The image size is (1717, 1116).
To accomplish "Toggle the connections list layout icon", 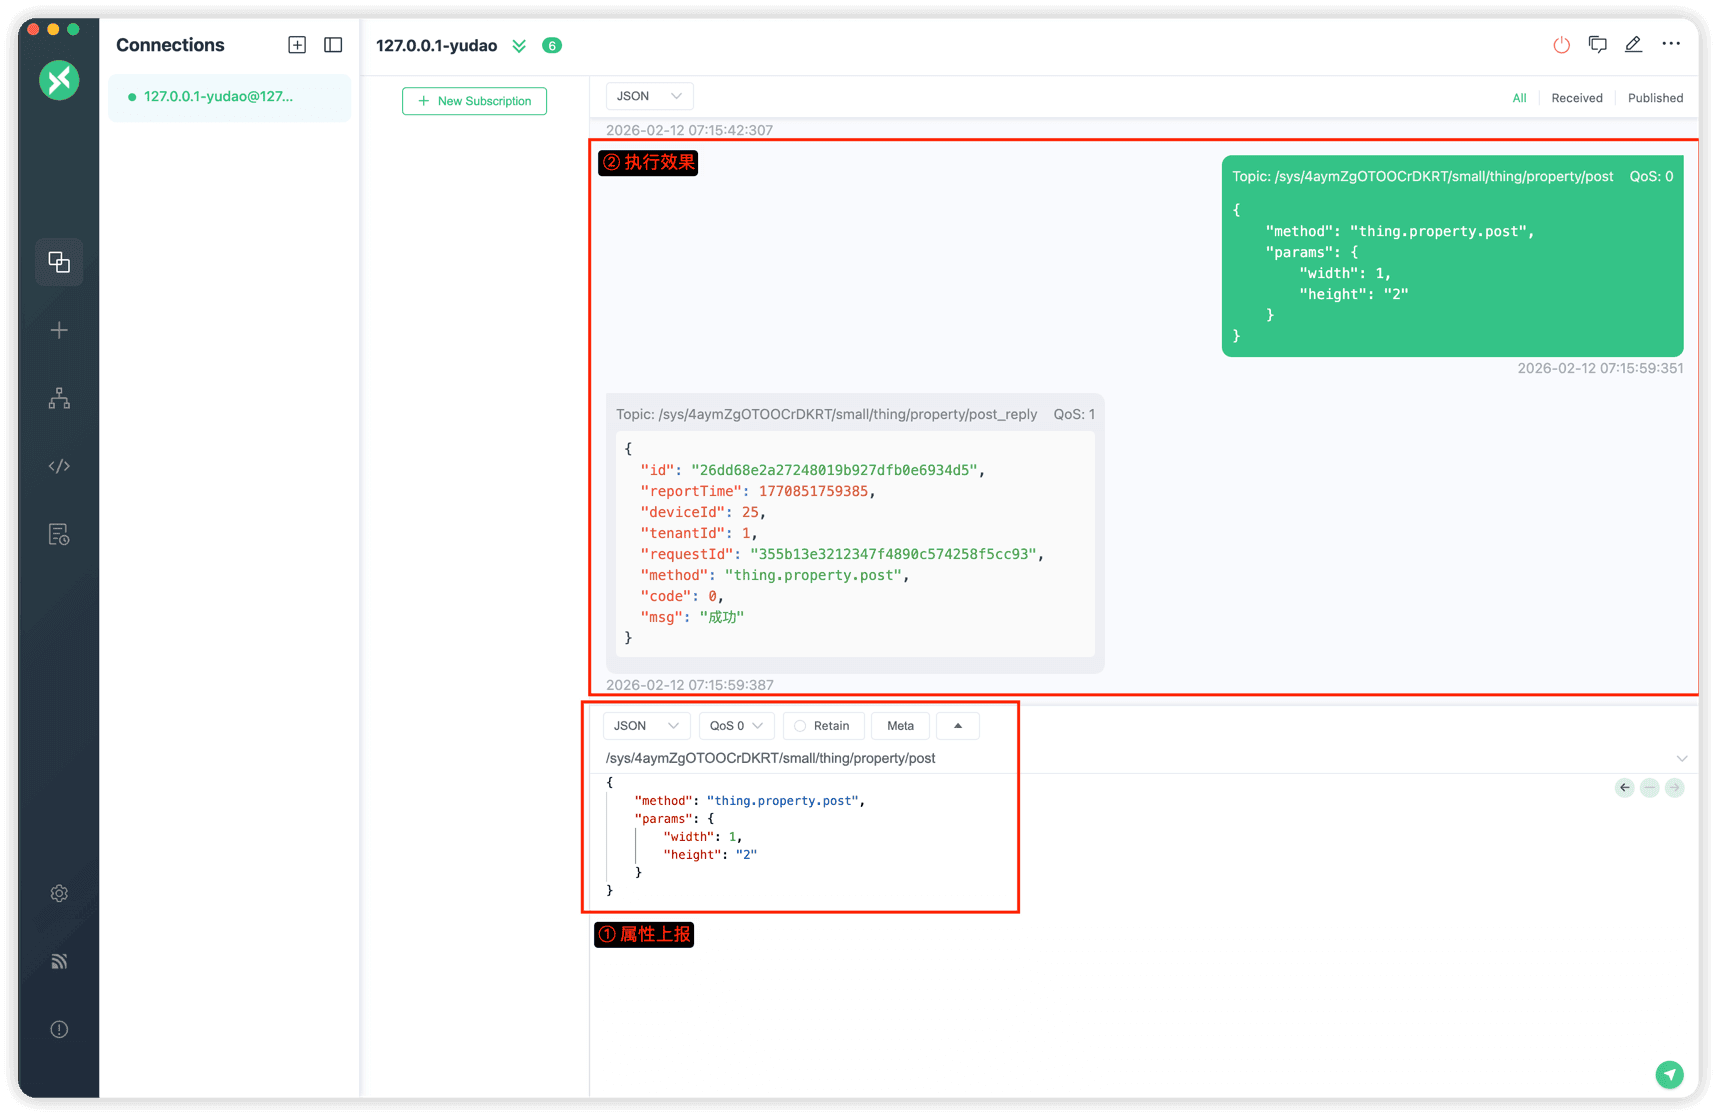I will 333,45.
